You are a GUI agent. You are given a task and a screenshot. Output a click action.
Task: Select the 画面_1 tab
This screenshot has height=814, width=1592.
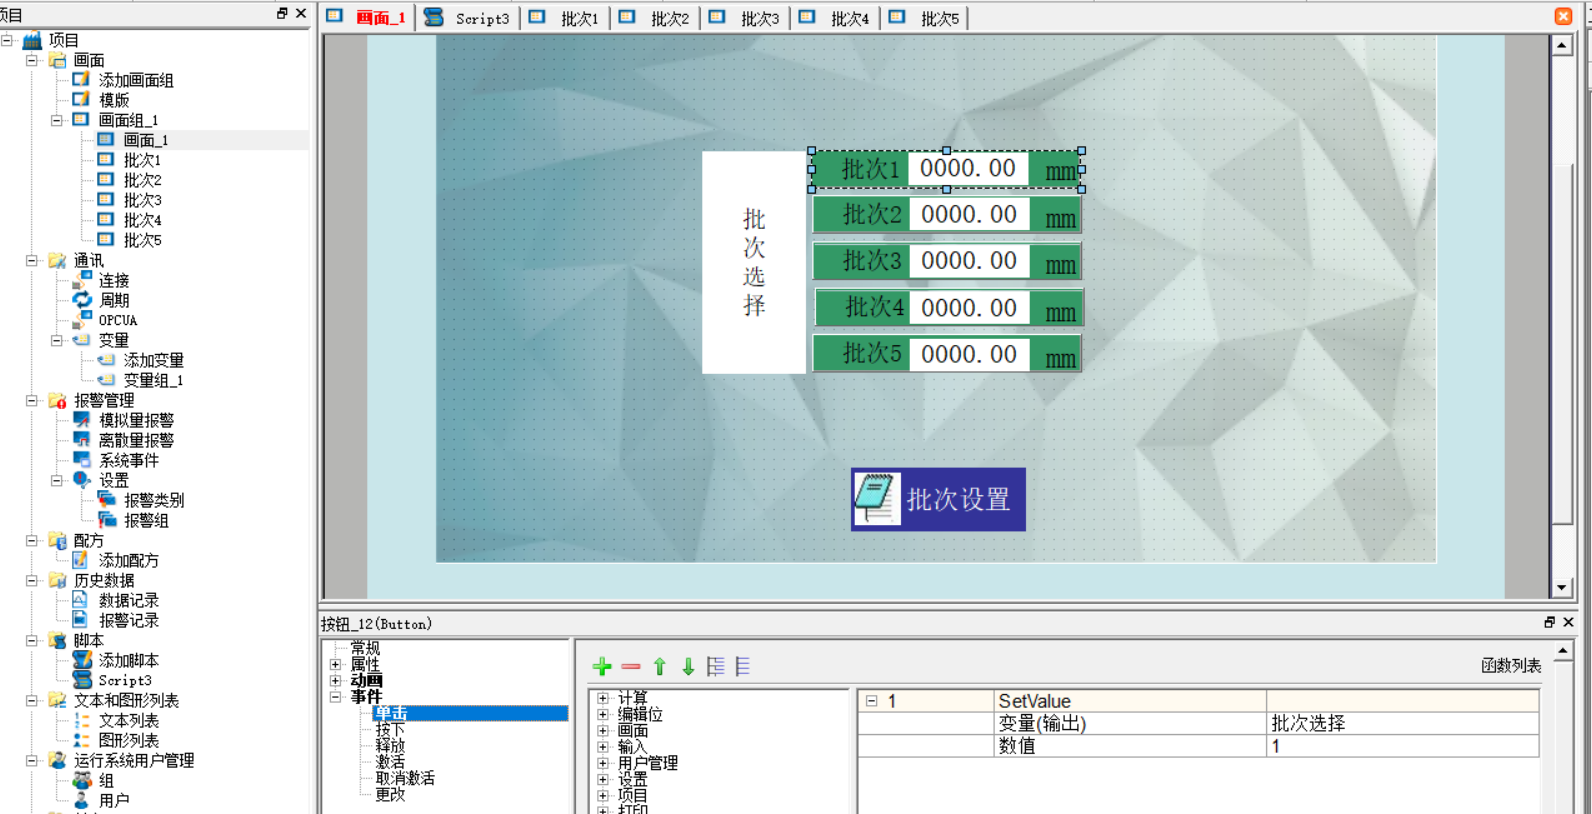tap(366, 18)
